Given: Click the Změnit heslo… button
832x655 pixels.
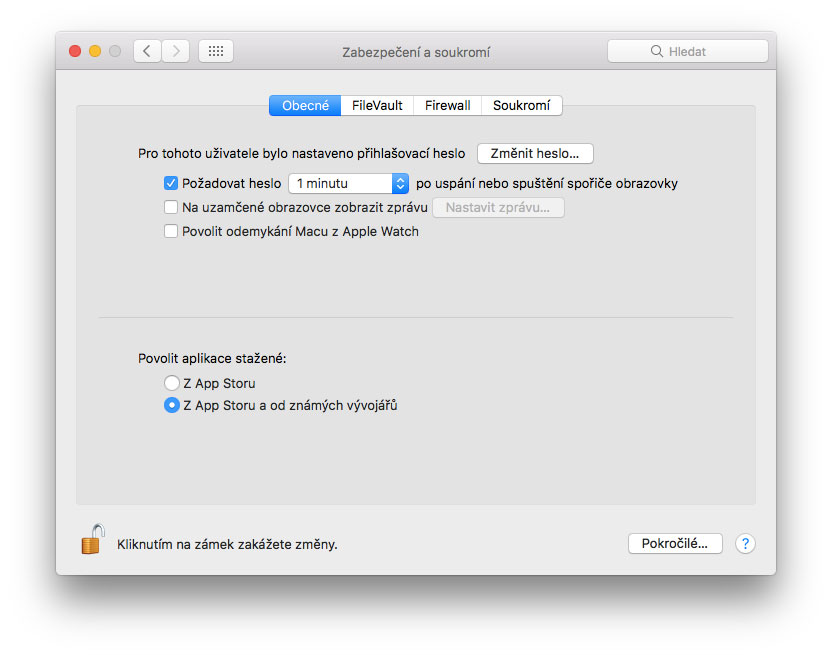Looking at the screenshot, I should click(535, 153).
